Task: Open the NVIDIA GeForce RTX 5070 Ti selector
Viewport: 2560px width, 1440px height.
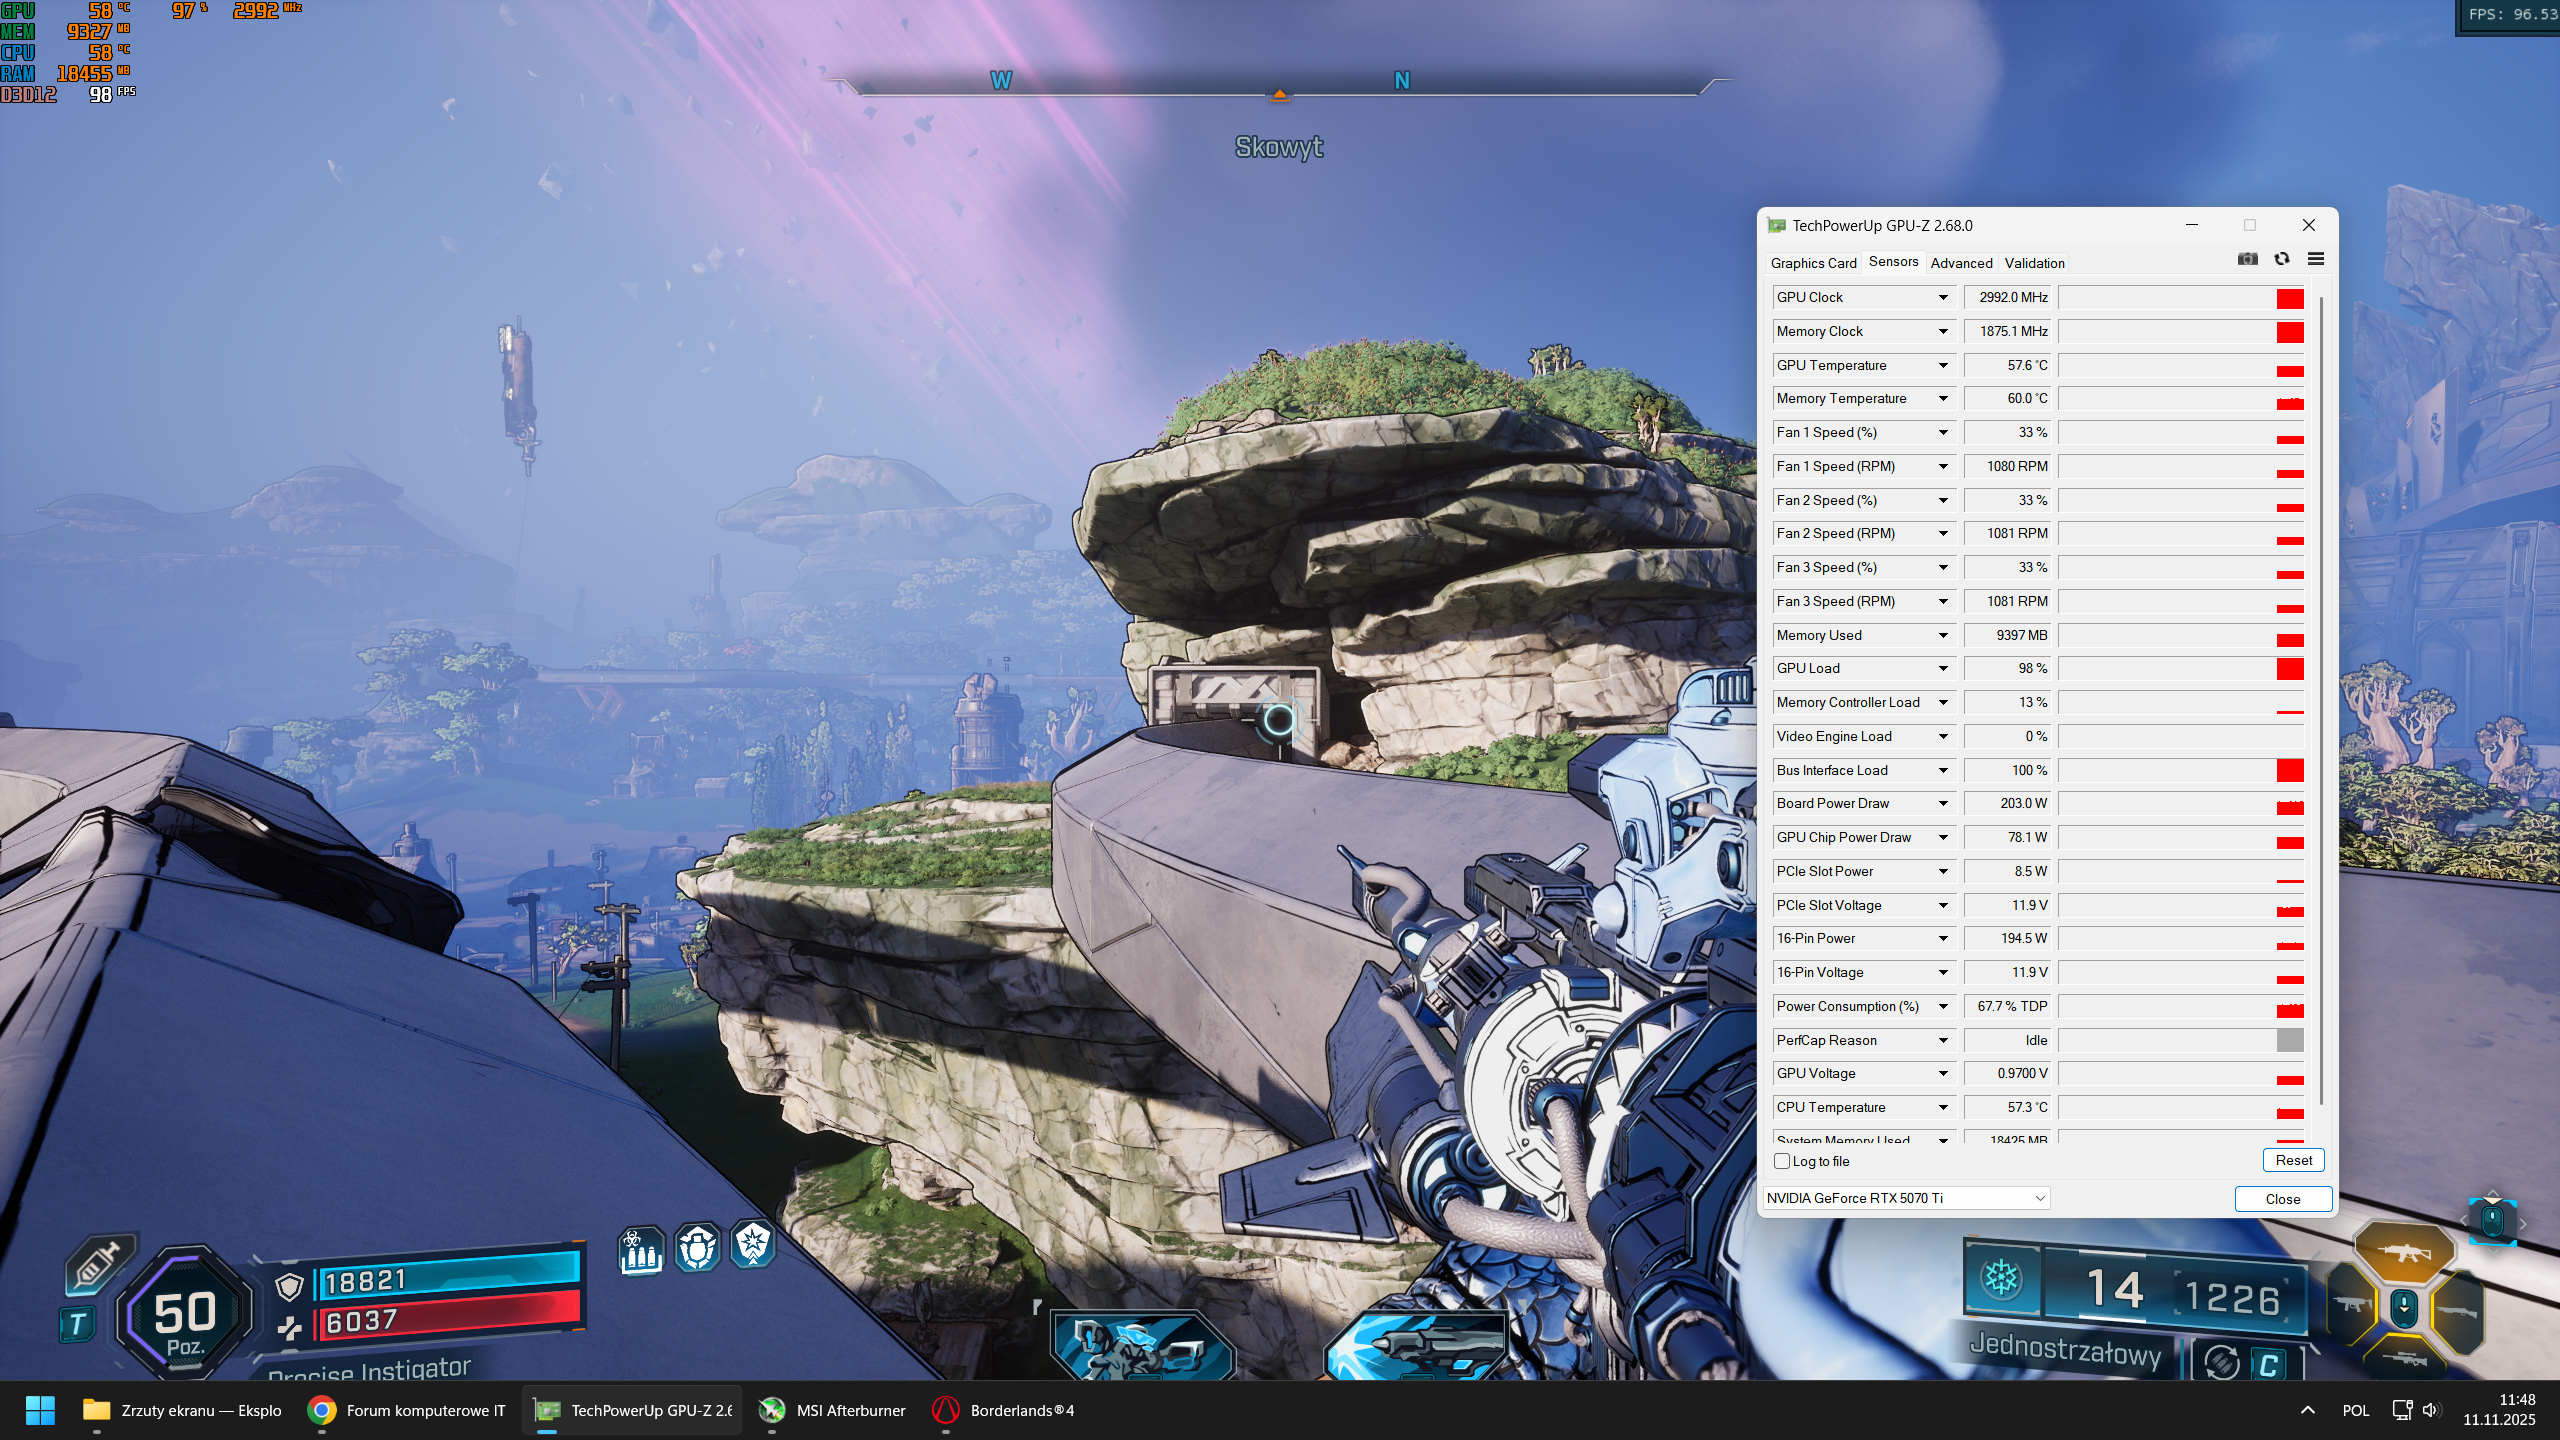Action: pos(1906,1198)
